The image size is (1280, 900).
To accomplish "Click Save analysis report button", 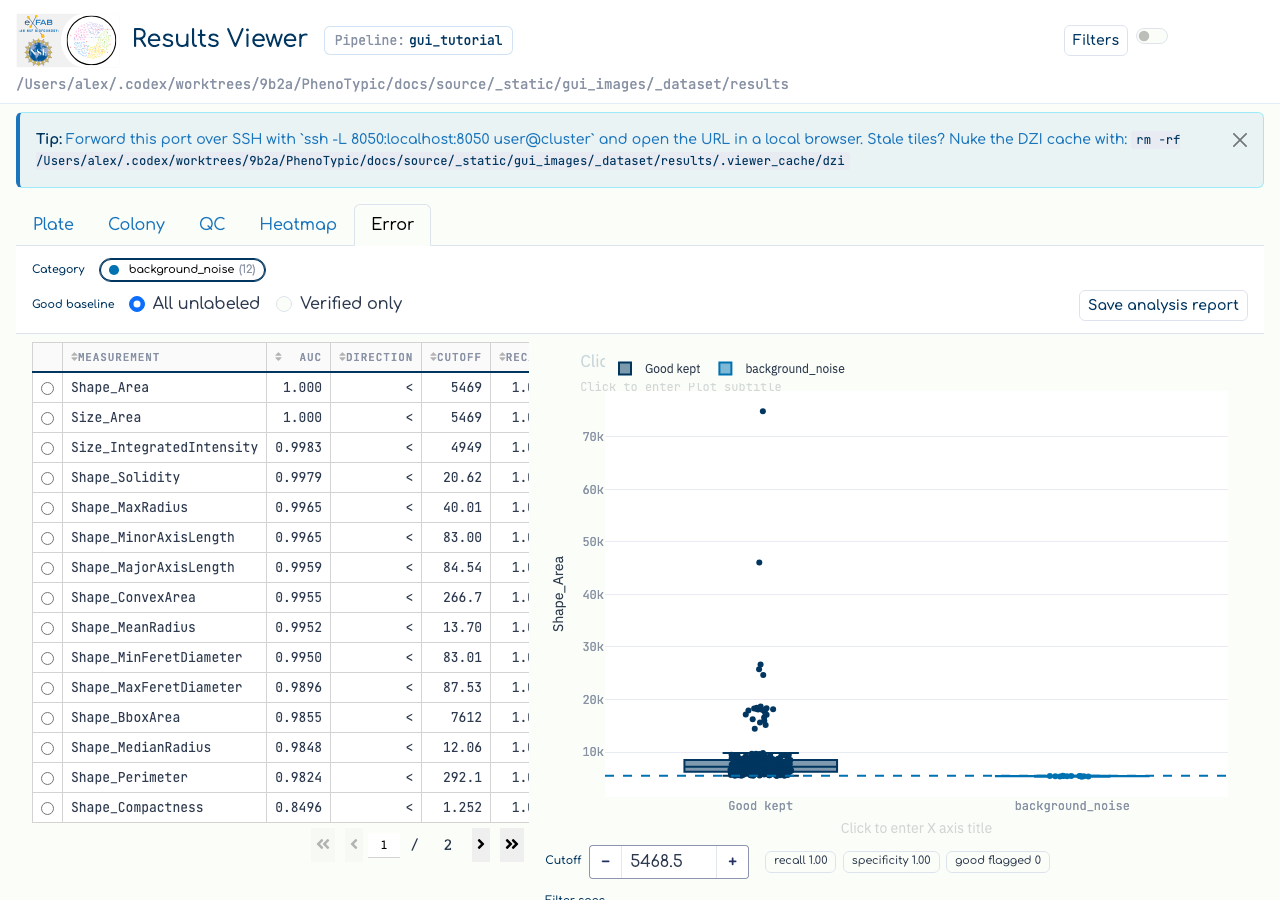I will tap(1163, 305).
